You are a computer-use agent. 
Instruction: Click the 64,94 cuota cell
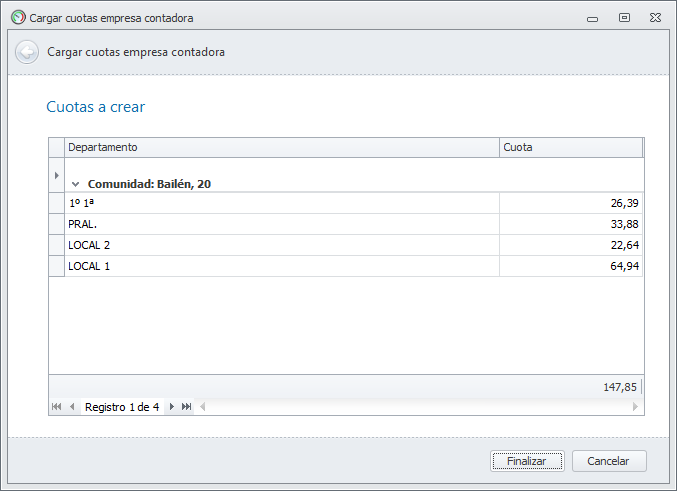pyautogui.click(x=570, y=266)
